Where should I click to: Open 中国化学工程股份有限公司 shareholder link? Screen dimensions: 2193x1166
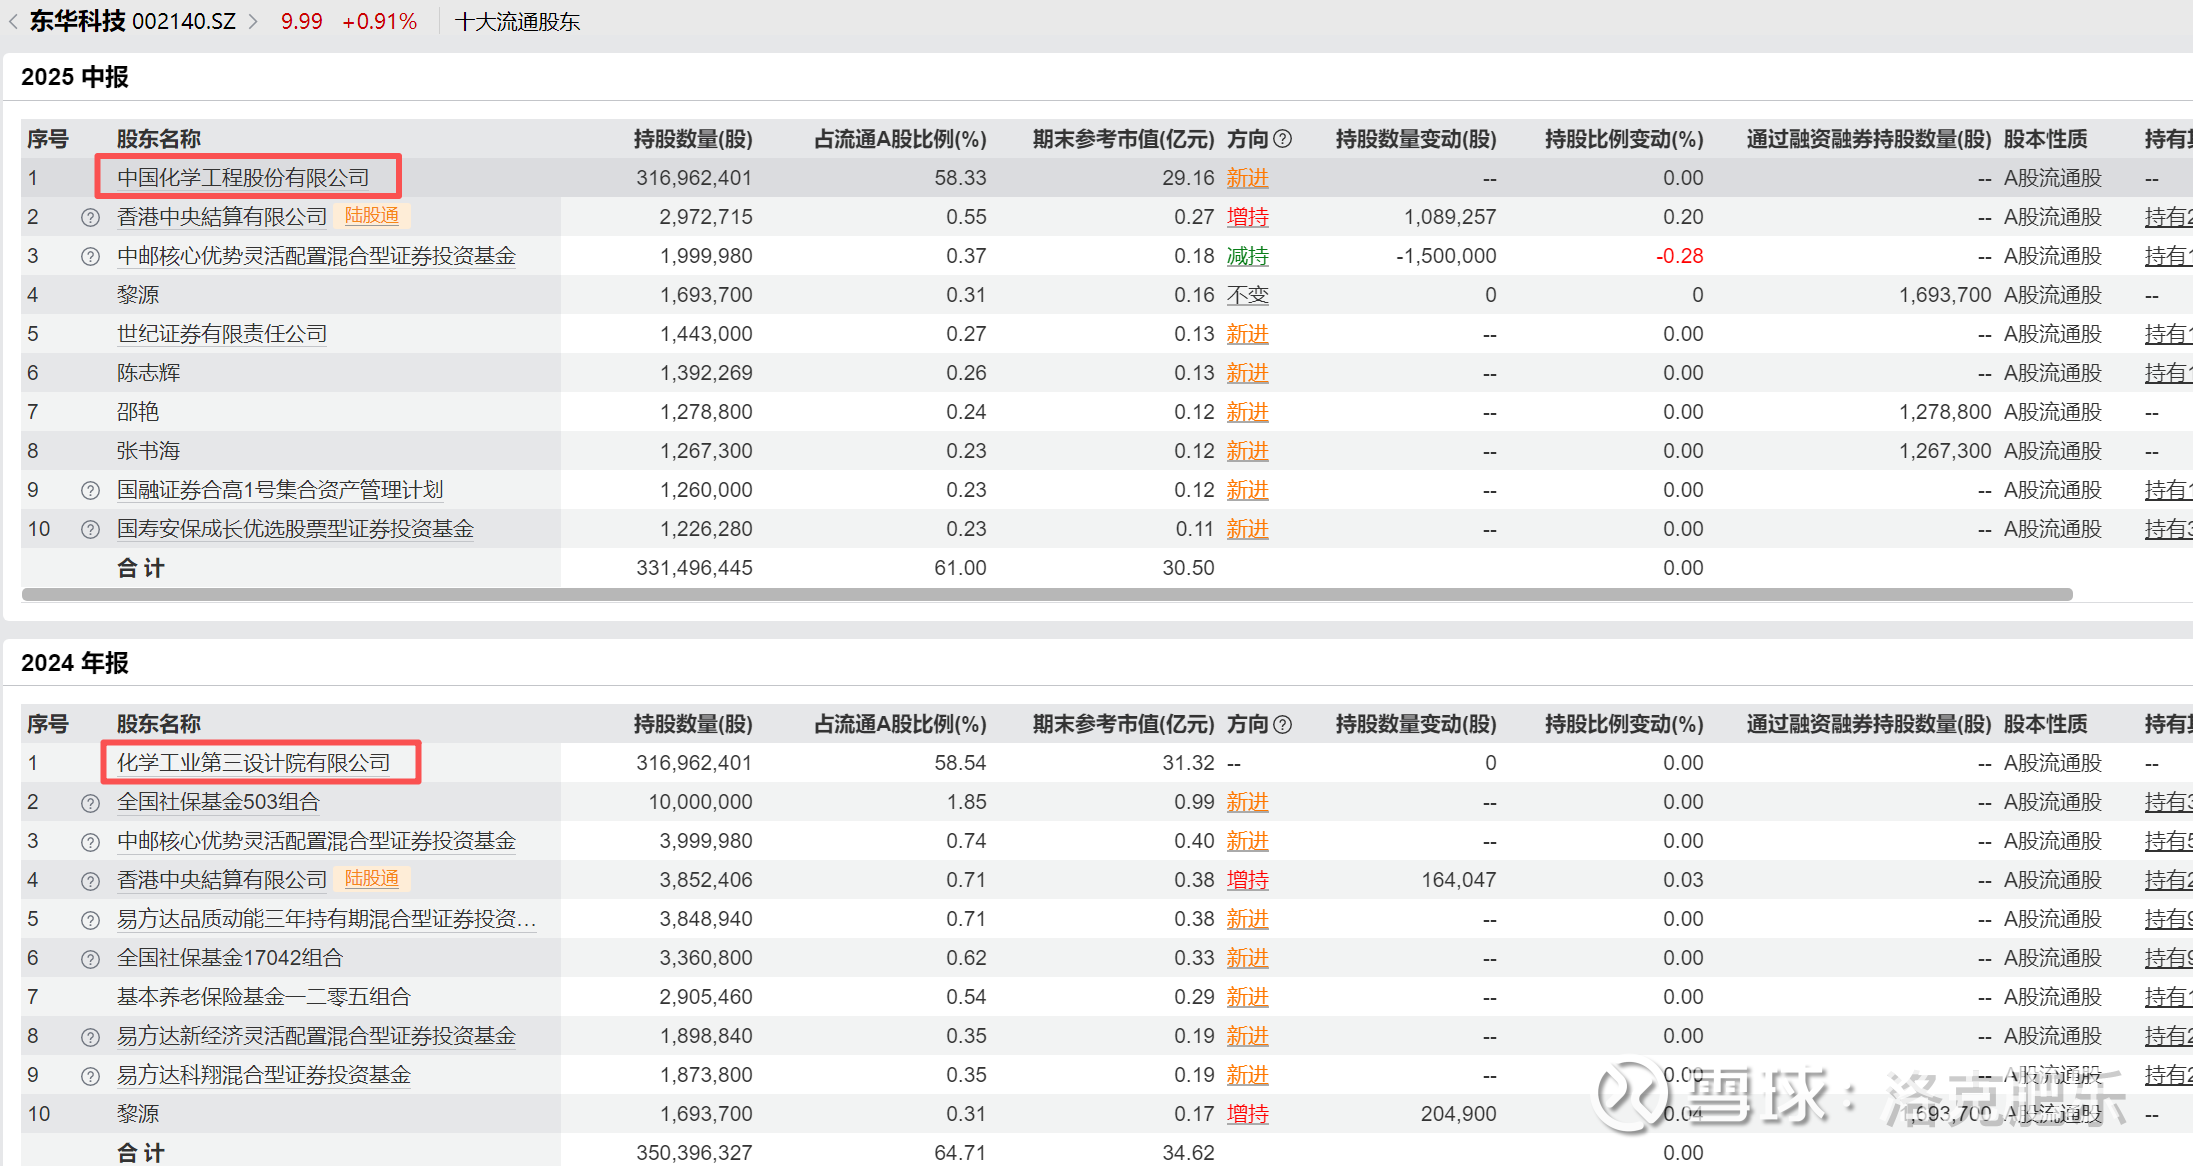click(x=243, y=178)
